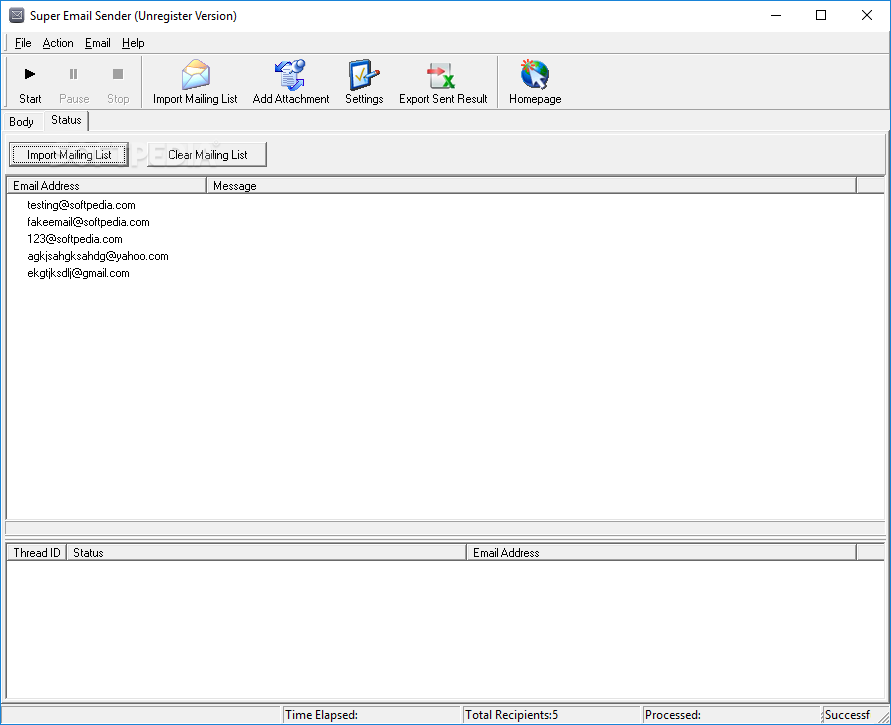
Task: Click the application icon in title bar
Action: pos(16,15)
